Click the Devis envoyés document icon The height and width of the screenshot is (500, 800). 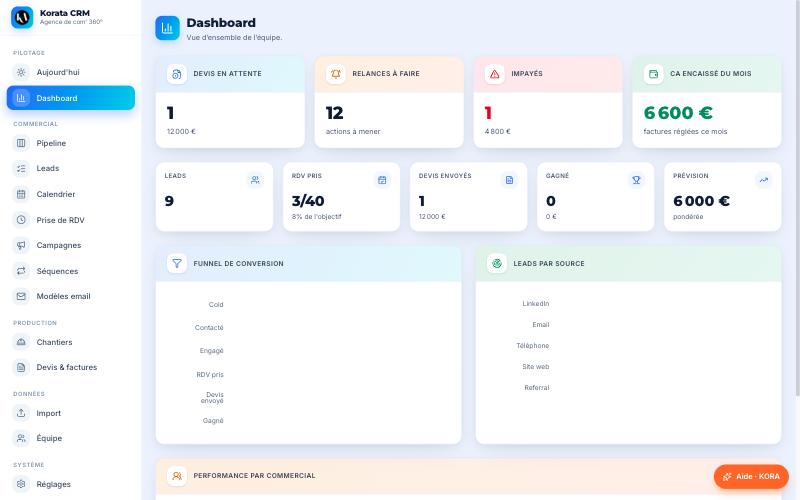(x=509, y=180)
